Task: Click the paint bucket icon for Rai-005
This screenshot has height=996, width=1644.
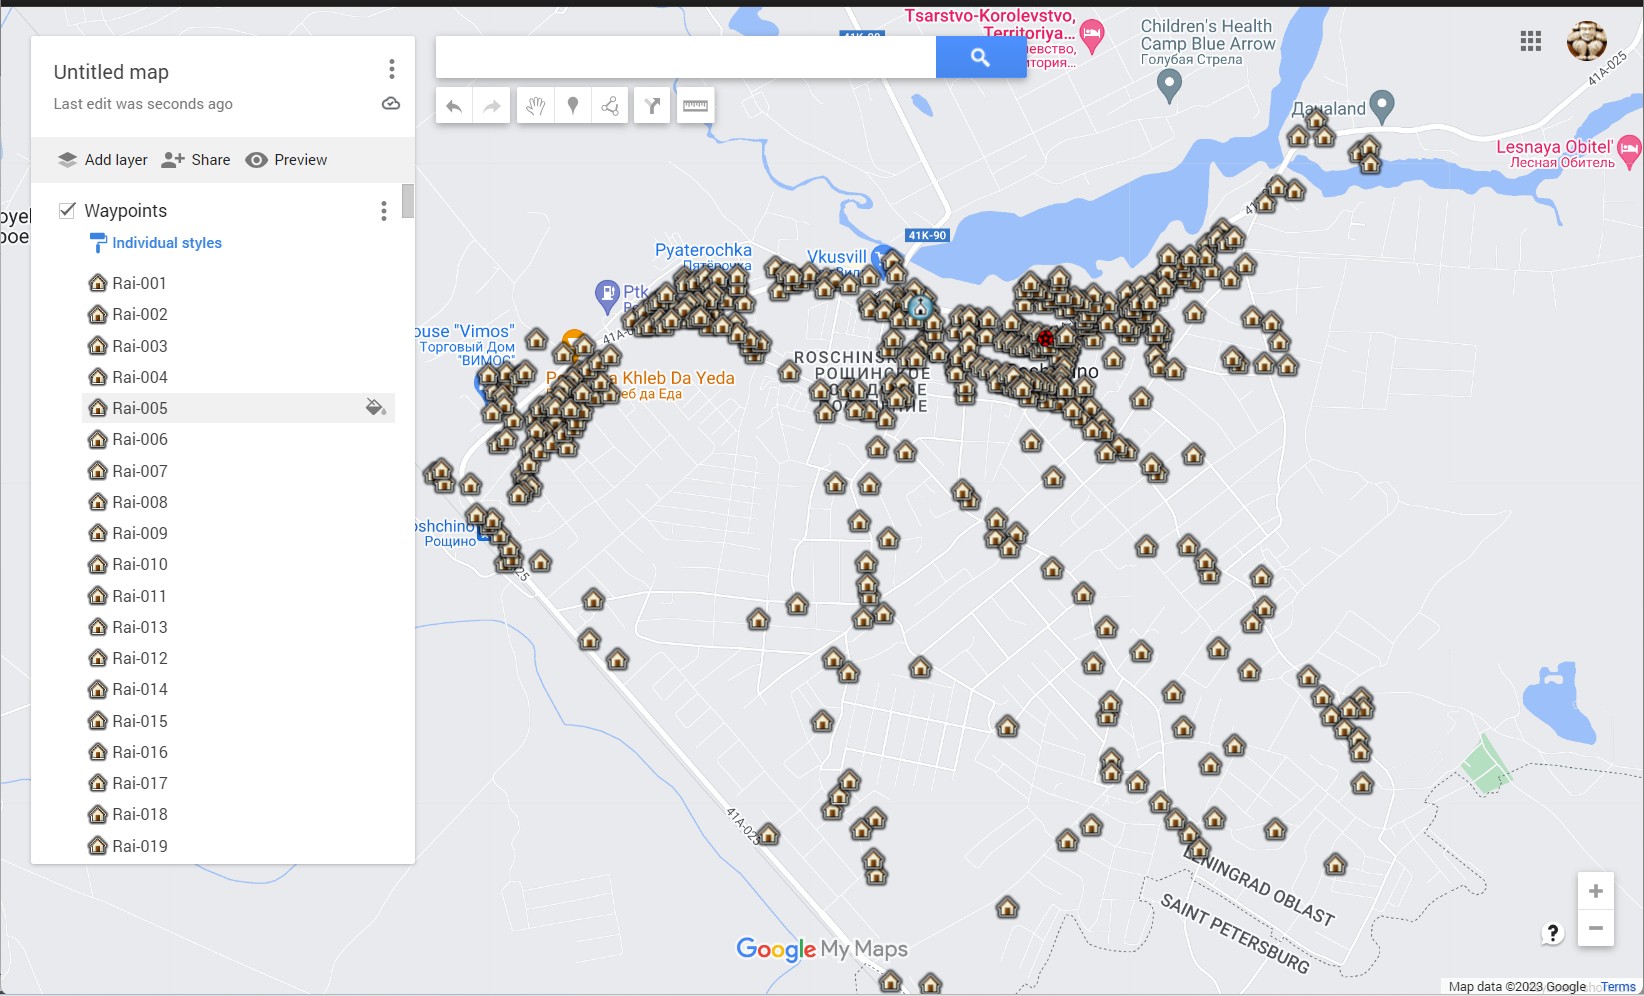Action: [376, 407]
